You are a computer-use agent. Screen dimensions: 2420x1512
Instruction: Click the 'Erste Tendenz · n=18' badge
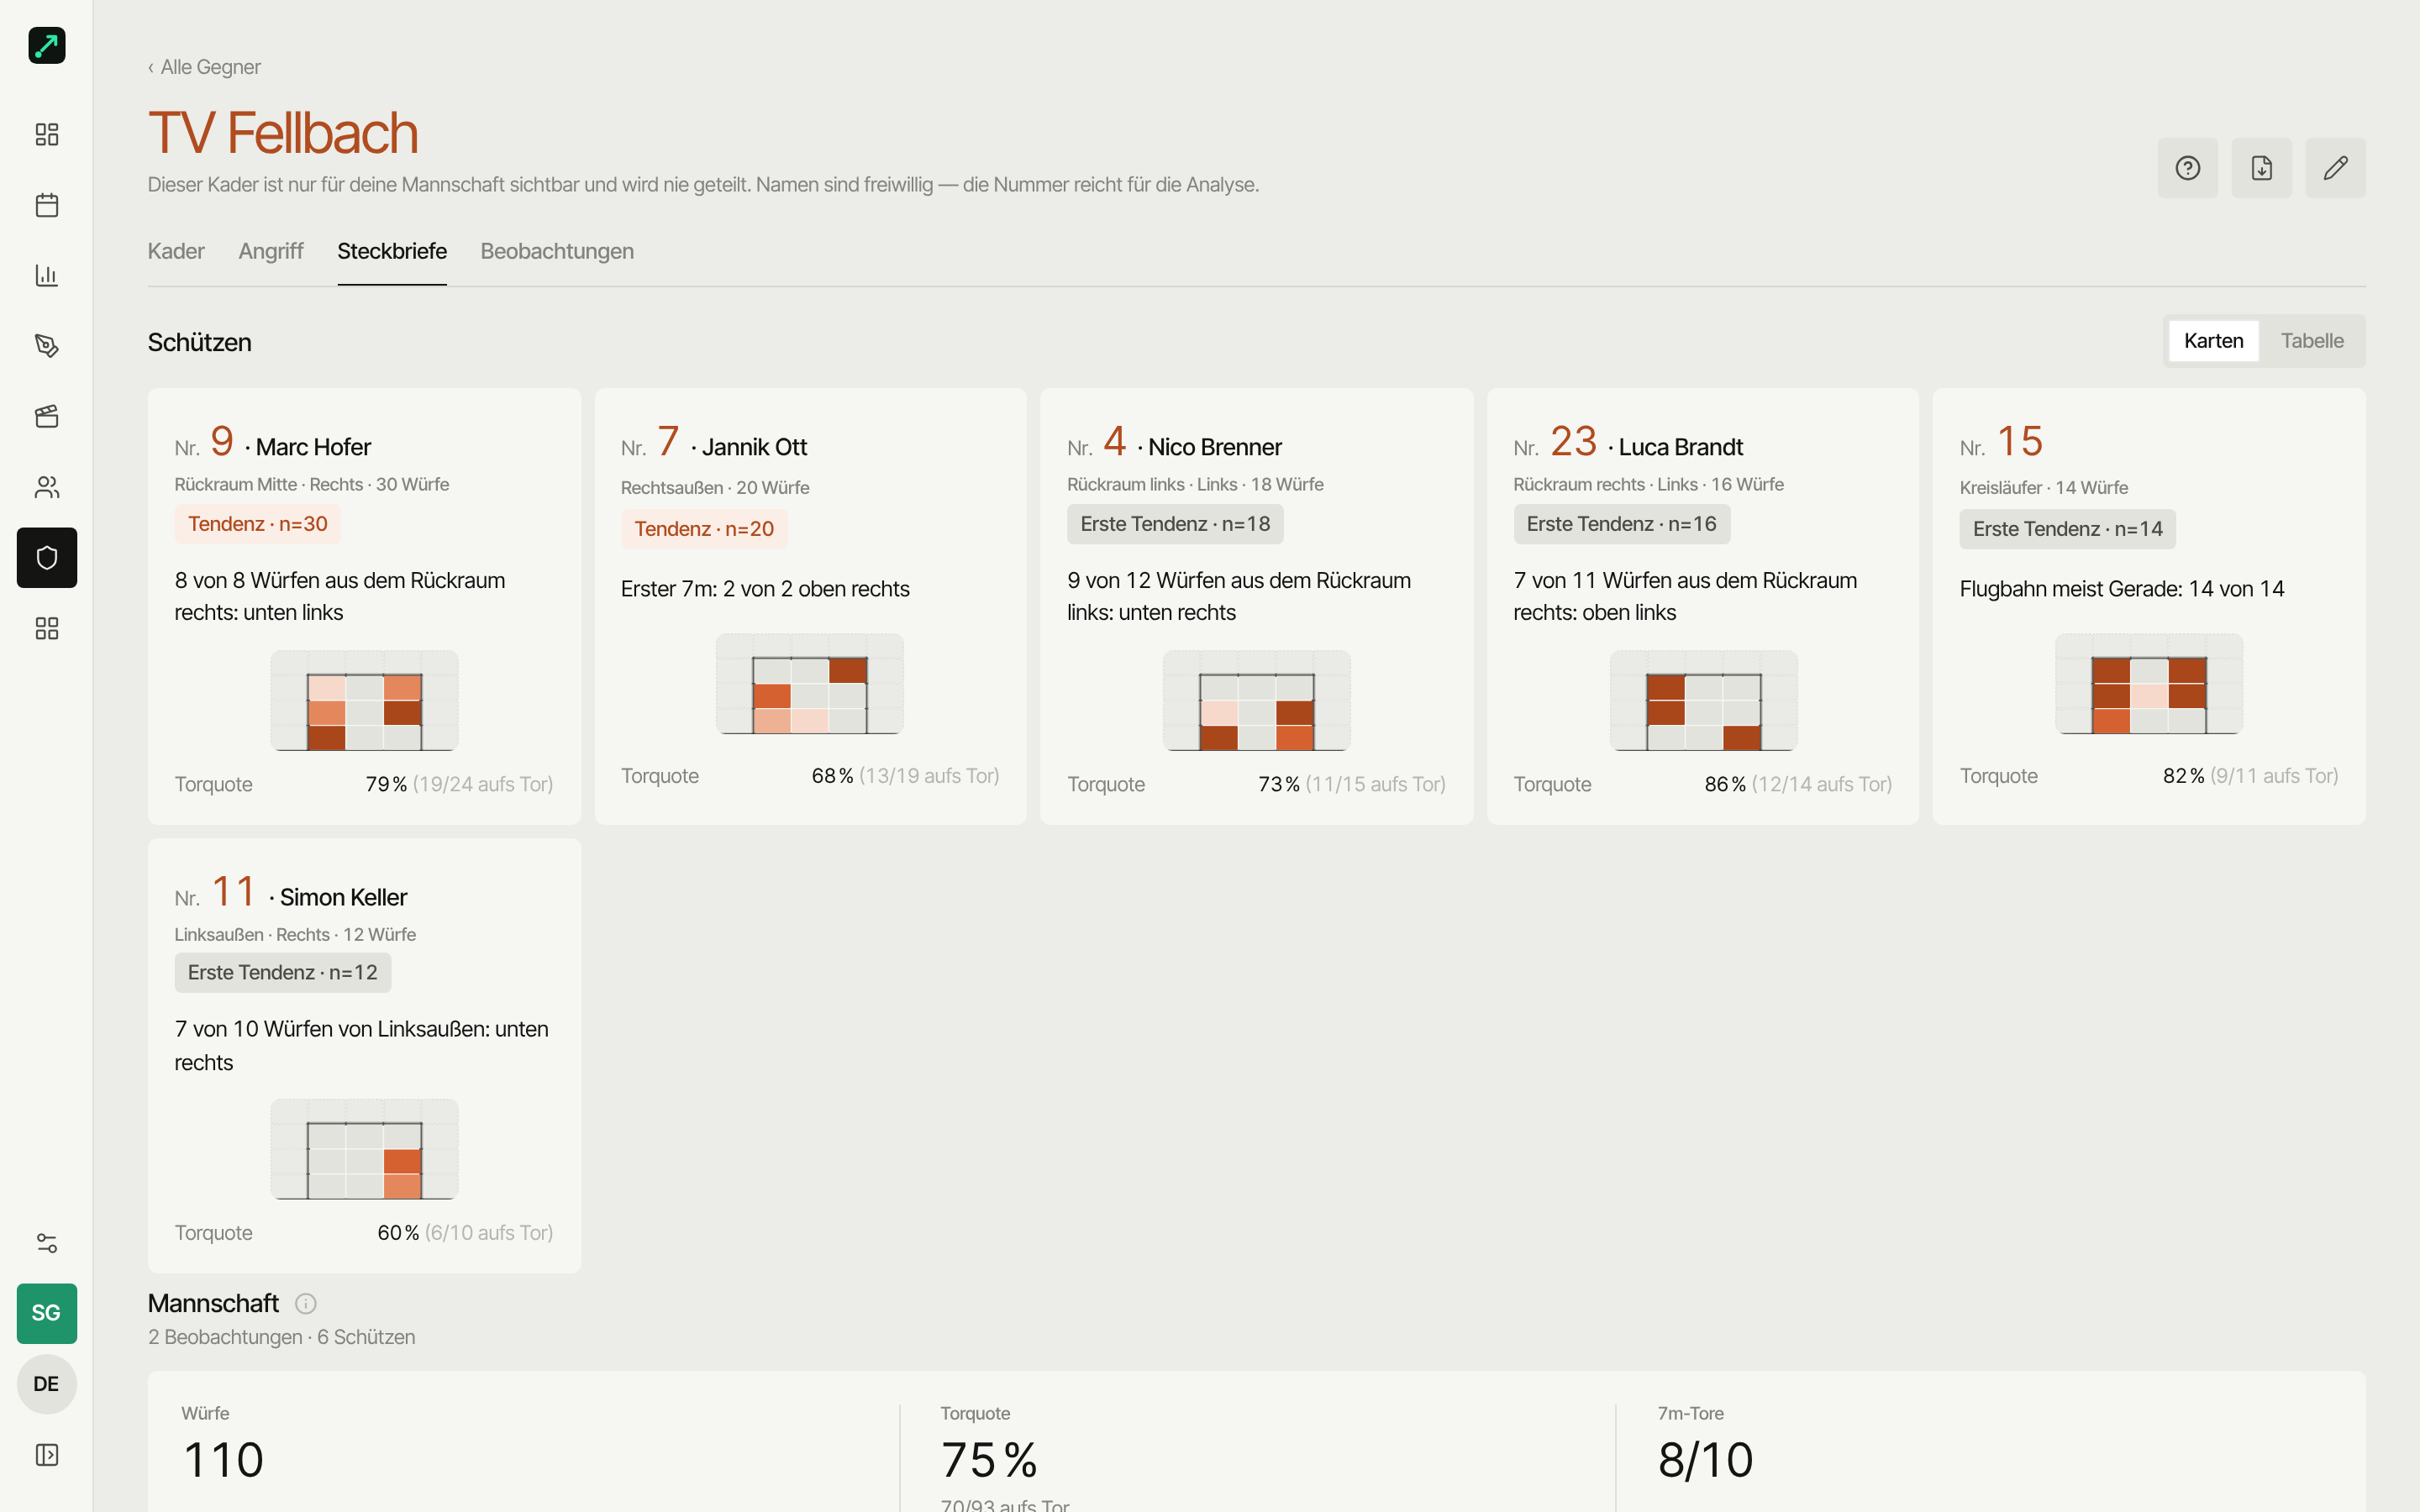(1175, 524)
